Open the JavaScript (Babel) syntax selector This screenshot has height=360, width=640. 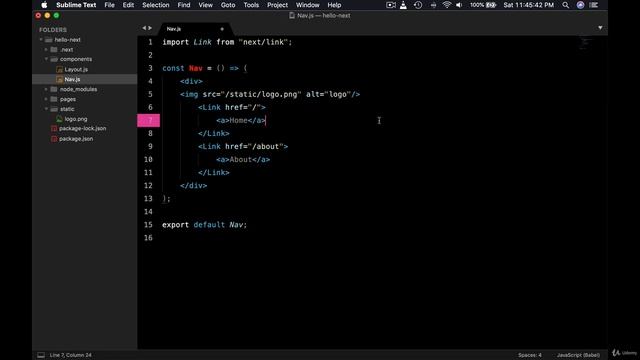point(578,355)
